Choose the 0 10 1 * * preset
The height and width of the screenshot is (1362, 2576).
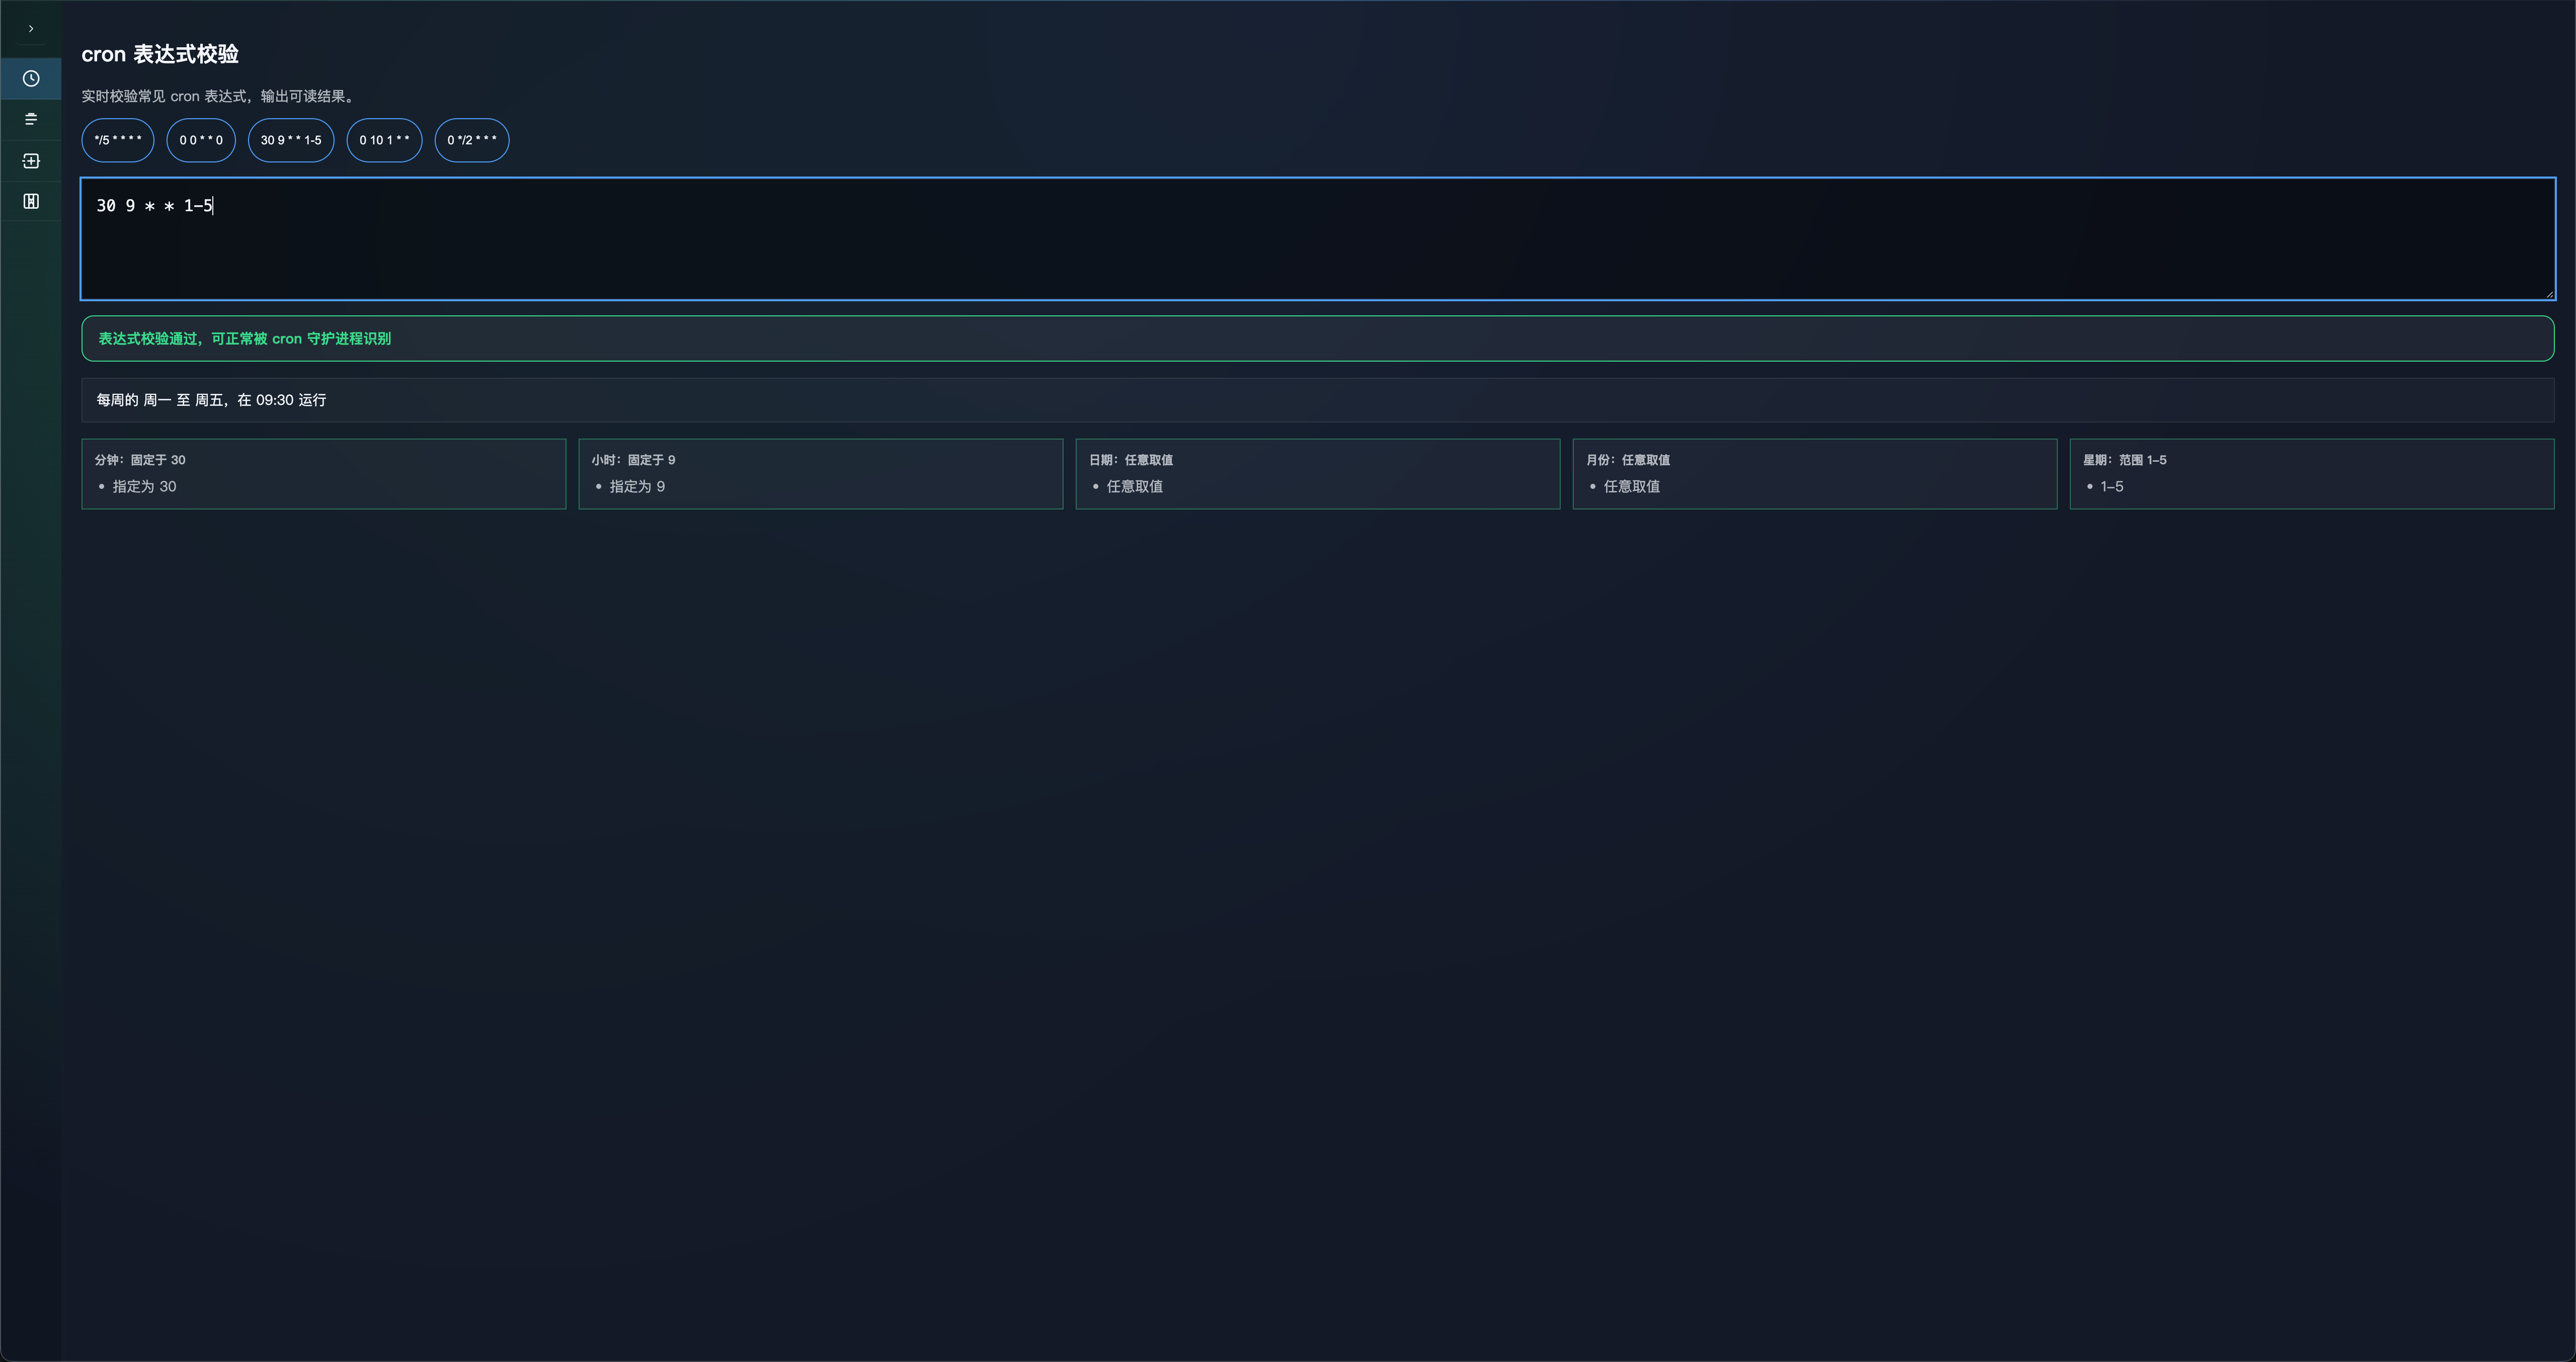click(384, 140)
